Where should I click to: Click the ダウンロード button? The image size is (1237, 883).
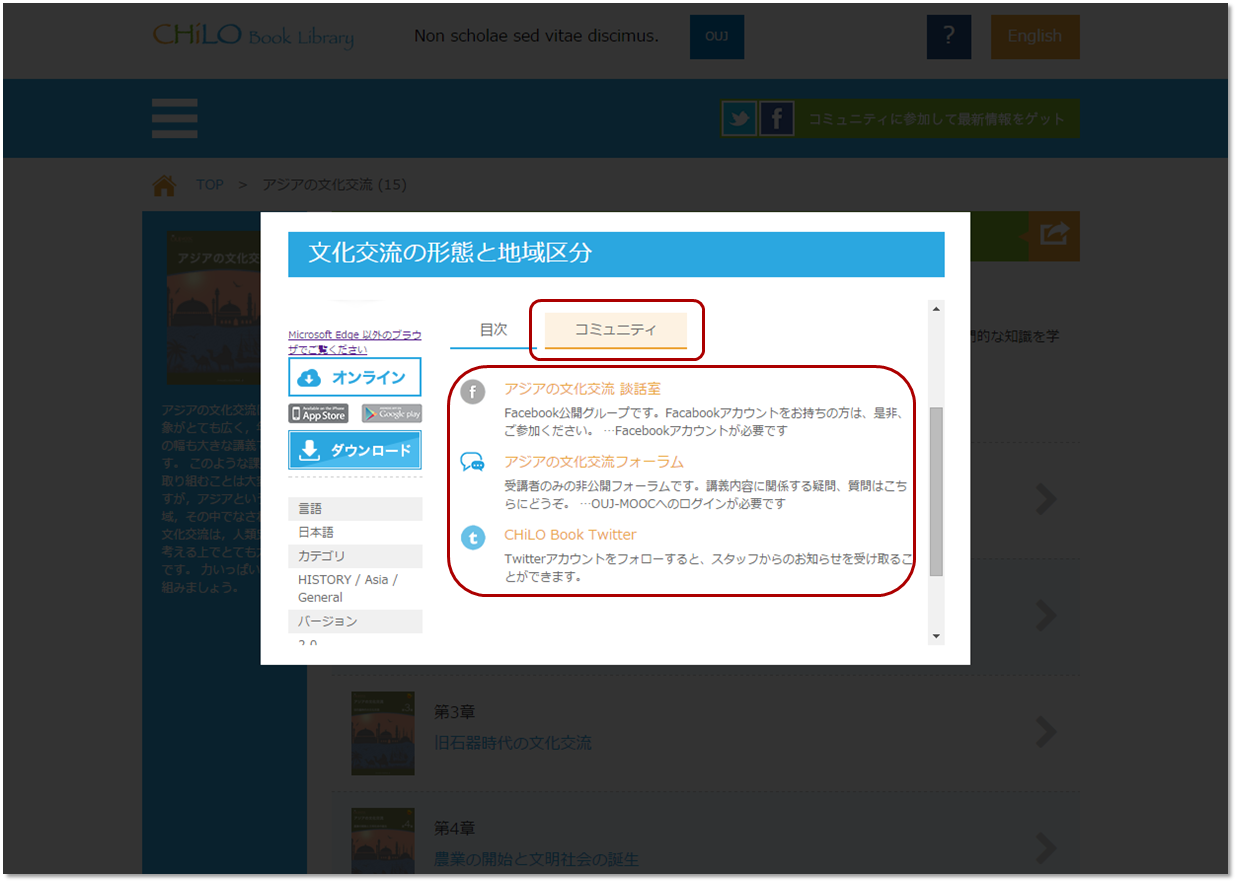coord(355,450)
